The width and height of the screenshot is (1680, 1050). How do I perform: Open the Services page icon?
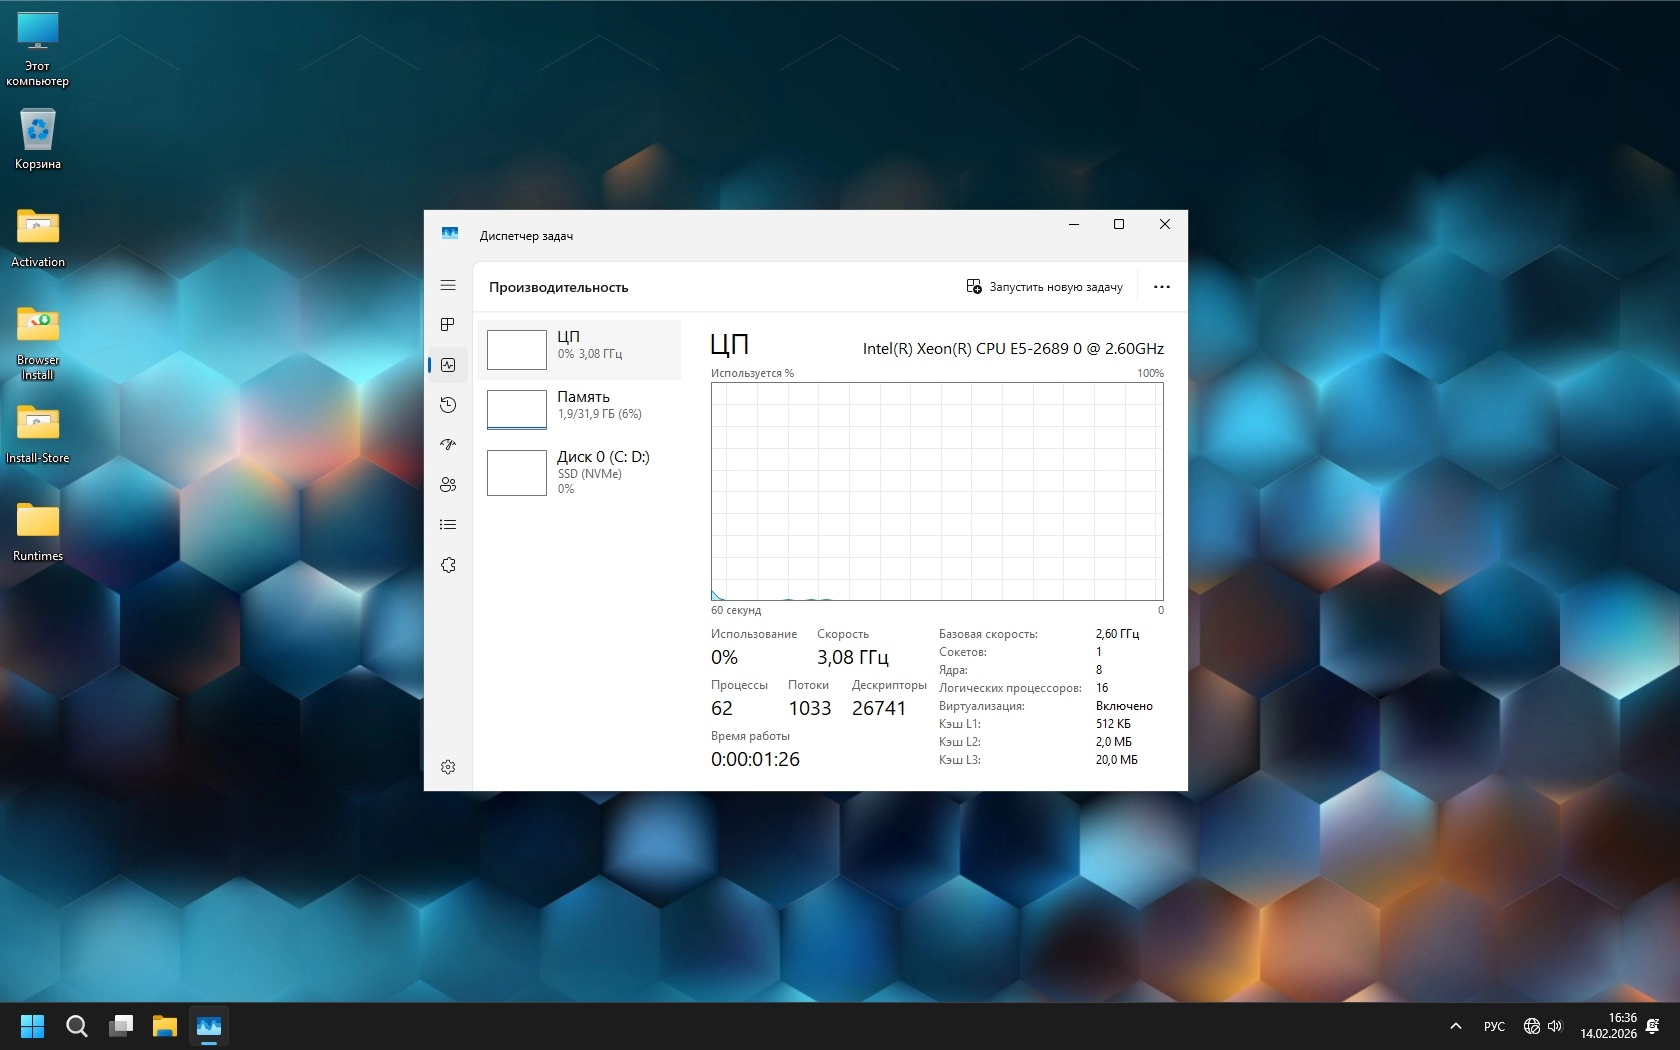448,565
